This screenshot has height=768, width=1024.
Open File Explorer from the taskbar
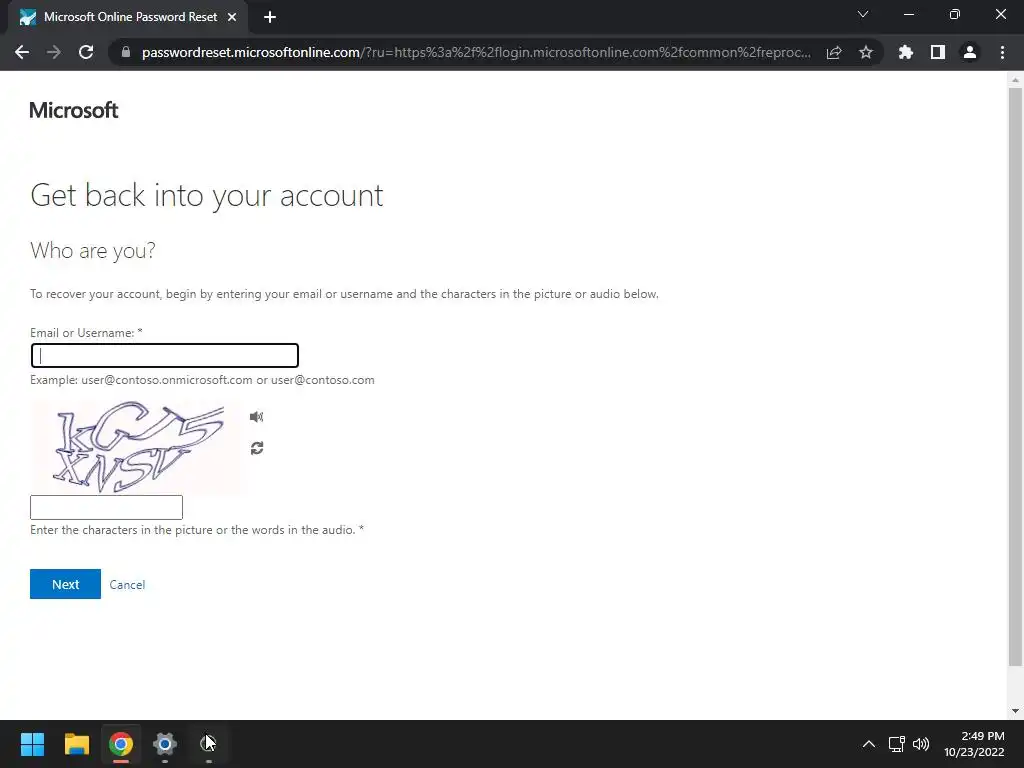(76, 744)
